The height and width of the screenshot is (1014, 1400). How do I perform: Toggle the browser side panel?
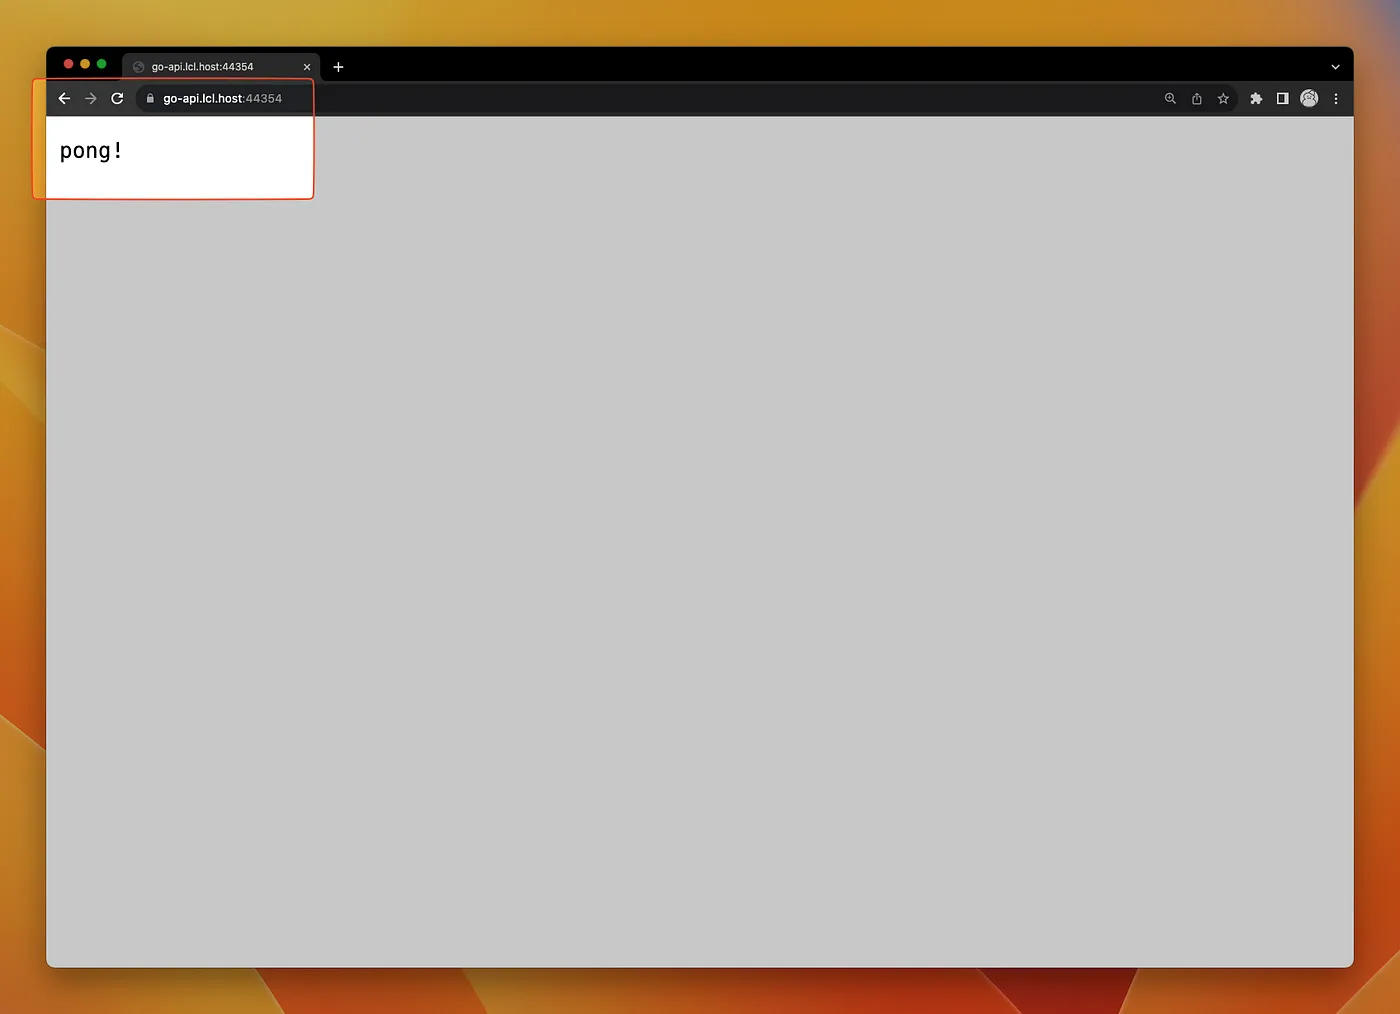1282,98
